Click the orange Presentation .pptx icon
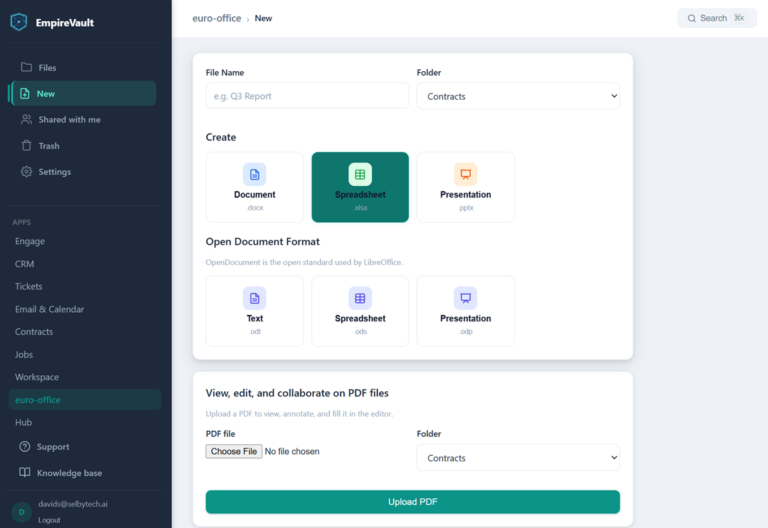Image resolution: width=768 pixels, height=528 pixels. tap(465, 174)
